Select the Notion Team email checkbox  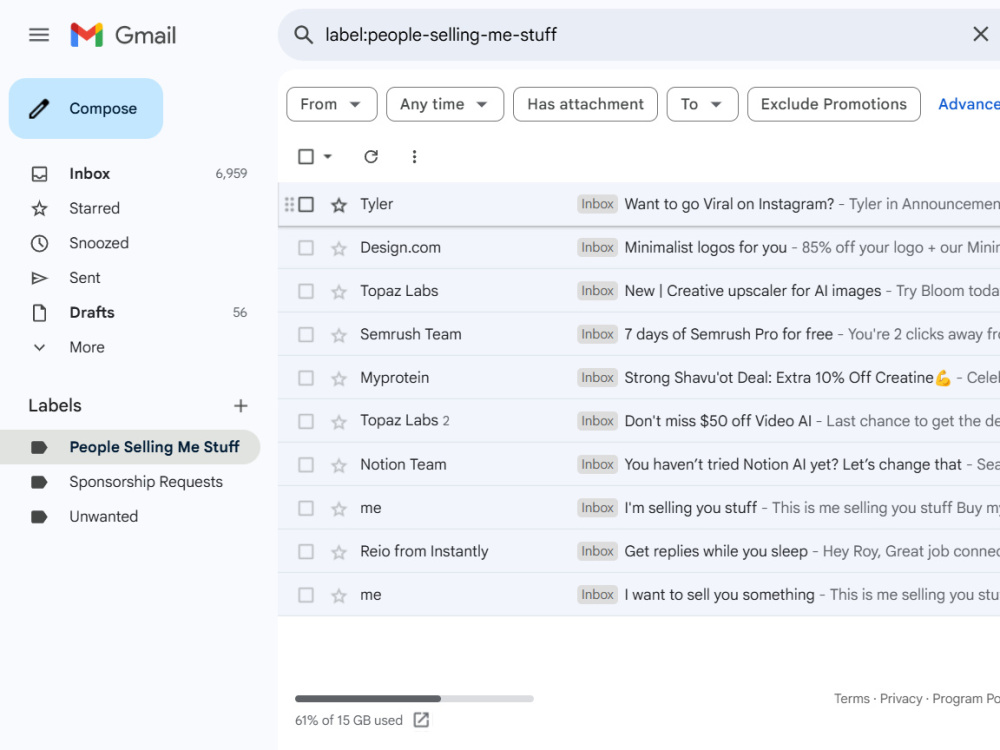click(306, 465)
